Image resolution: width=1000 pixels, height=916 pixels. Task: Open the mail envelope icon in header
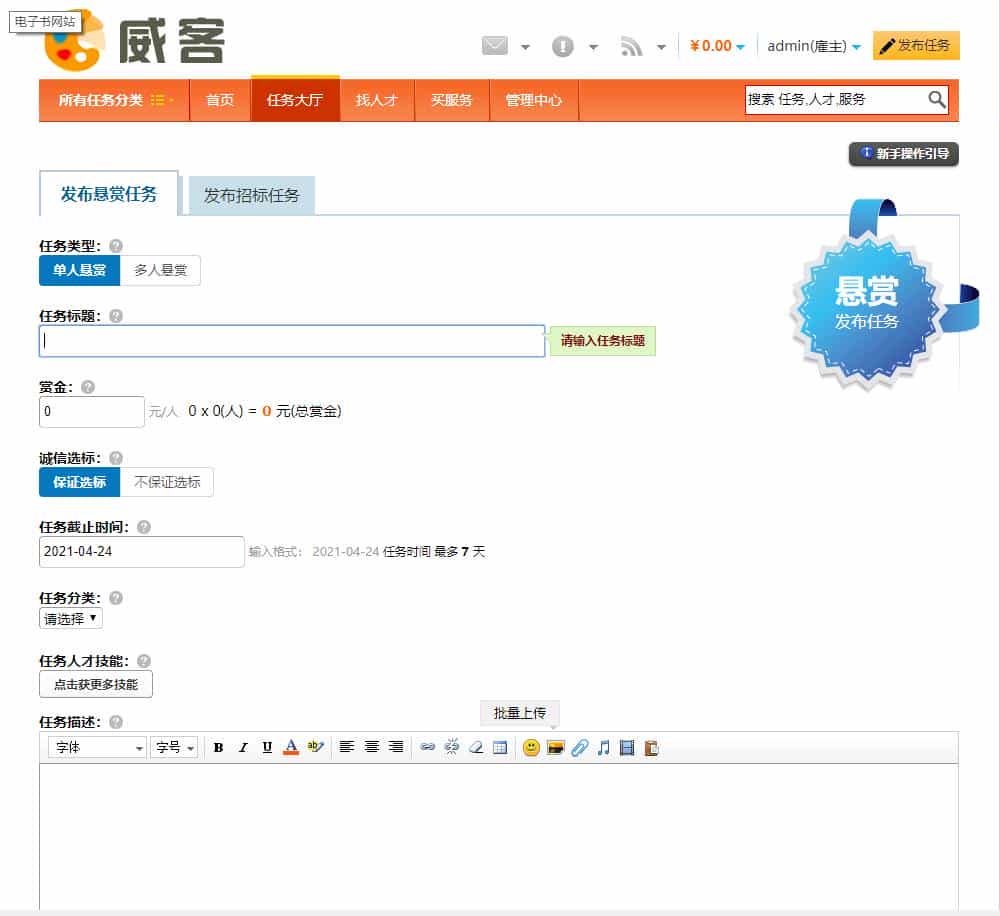point(495,46)
